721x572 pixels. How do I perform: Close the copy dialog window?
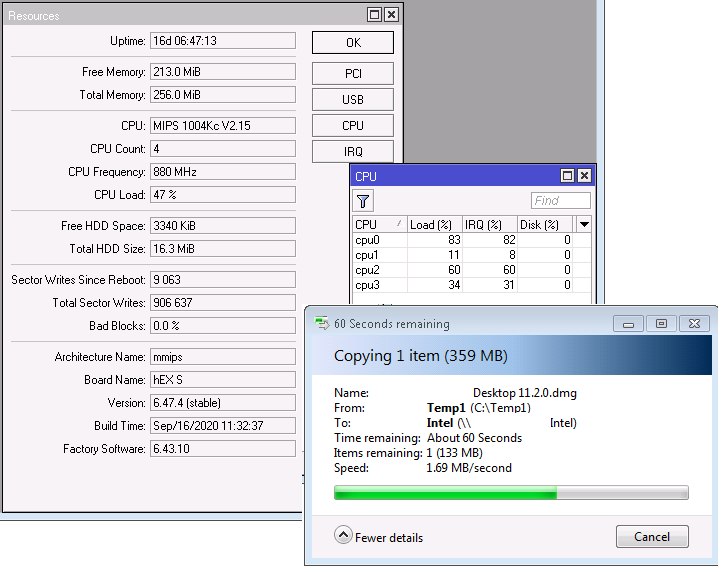pyautogui.click(x=694, y=324)
